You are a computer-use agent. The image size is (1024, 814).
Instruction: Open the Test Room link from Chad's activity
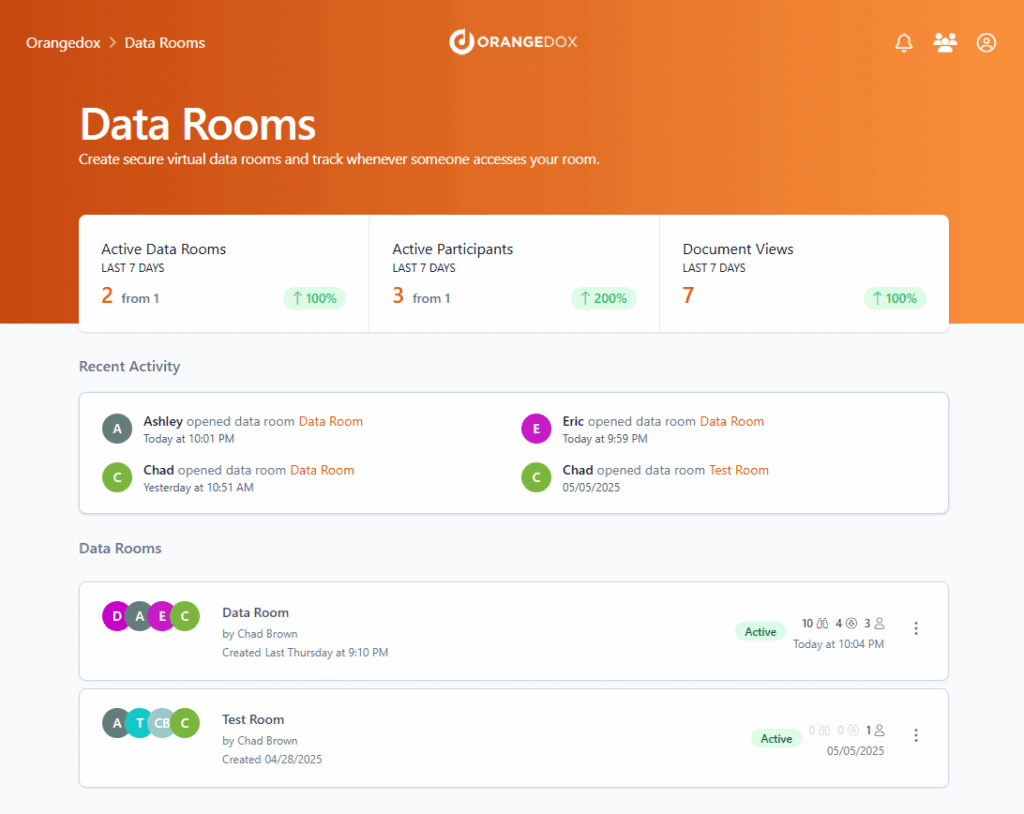coord(739,470)
